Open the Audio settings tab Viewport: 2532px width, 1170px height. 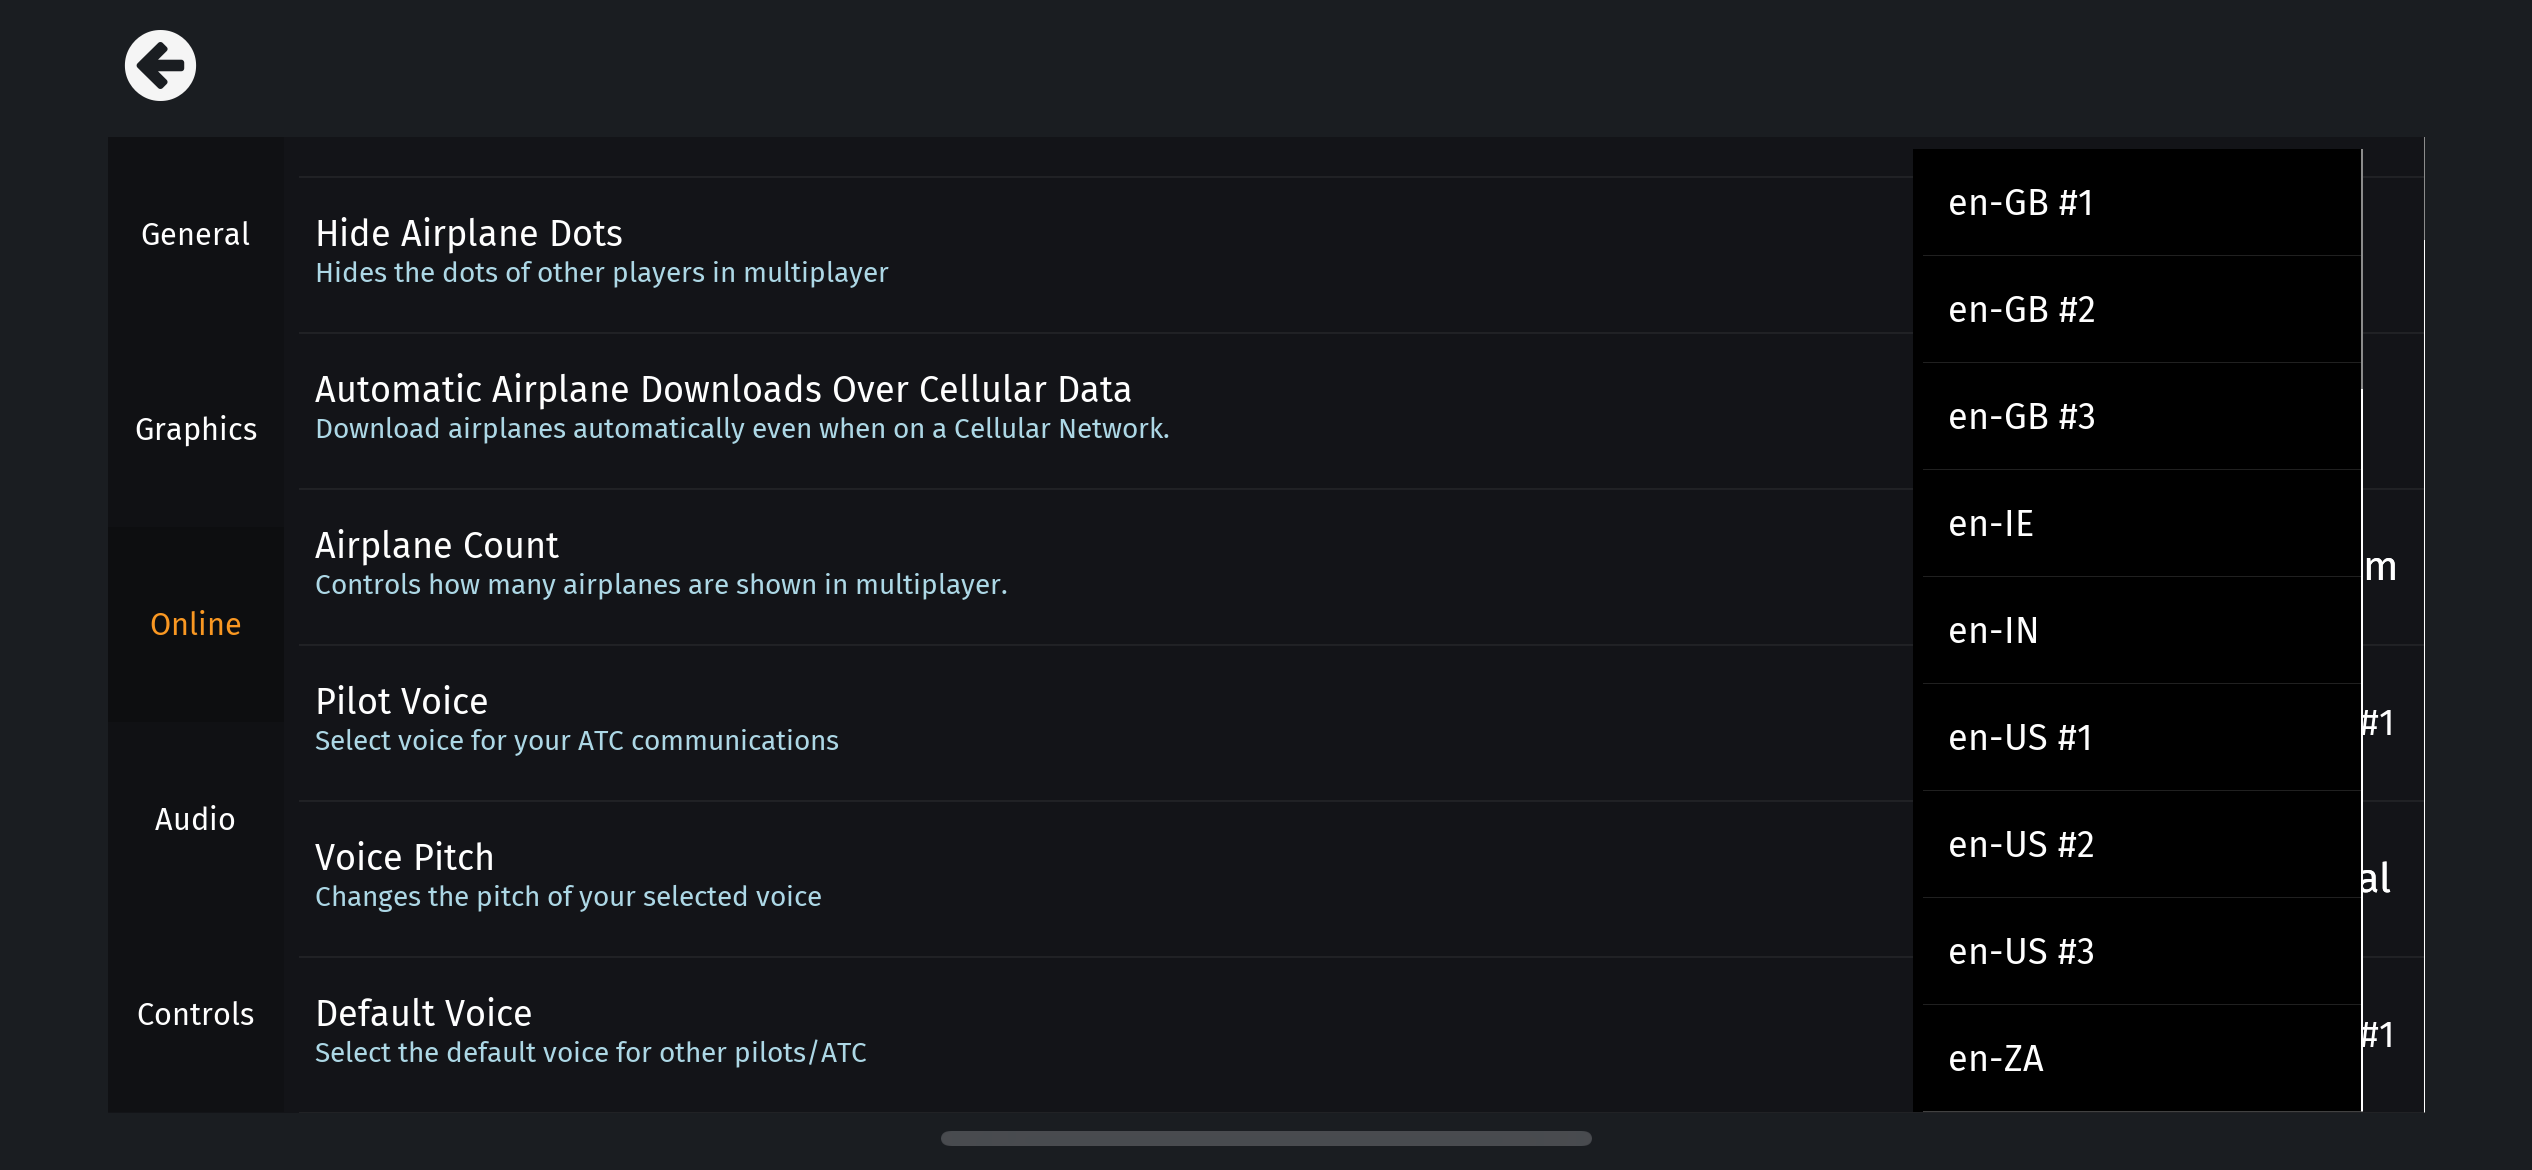[195, 819]
